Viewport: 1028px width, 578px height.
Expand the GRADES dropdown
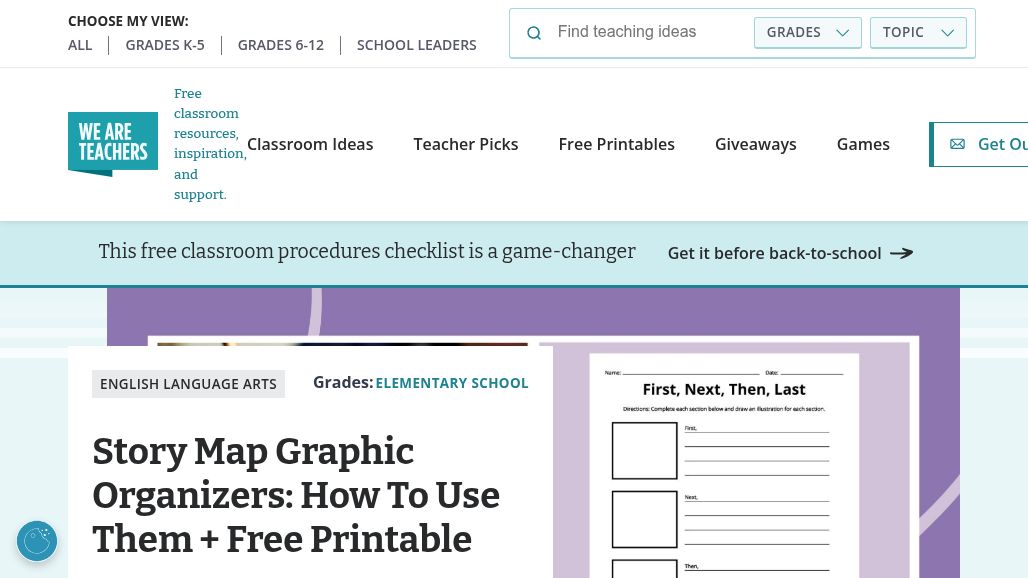coord(808,32)
